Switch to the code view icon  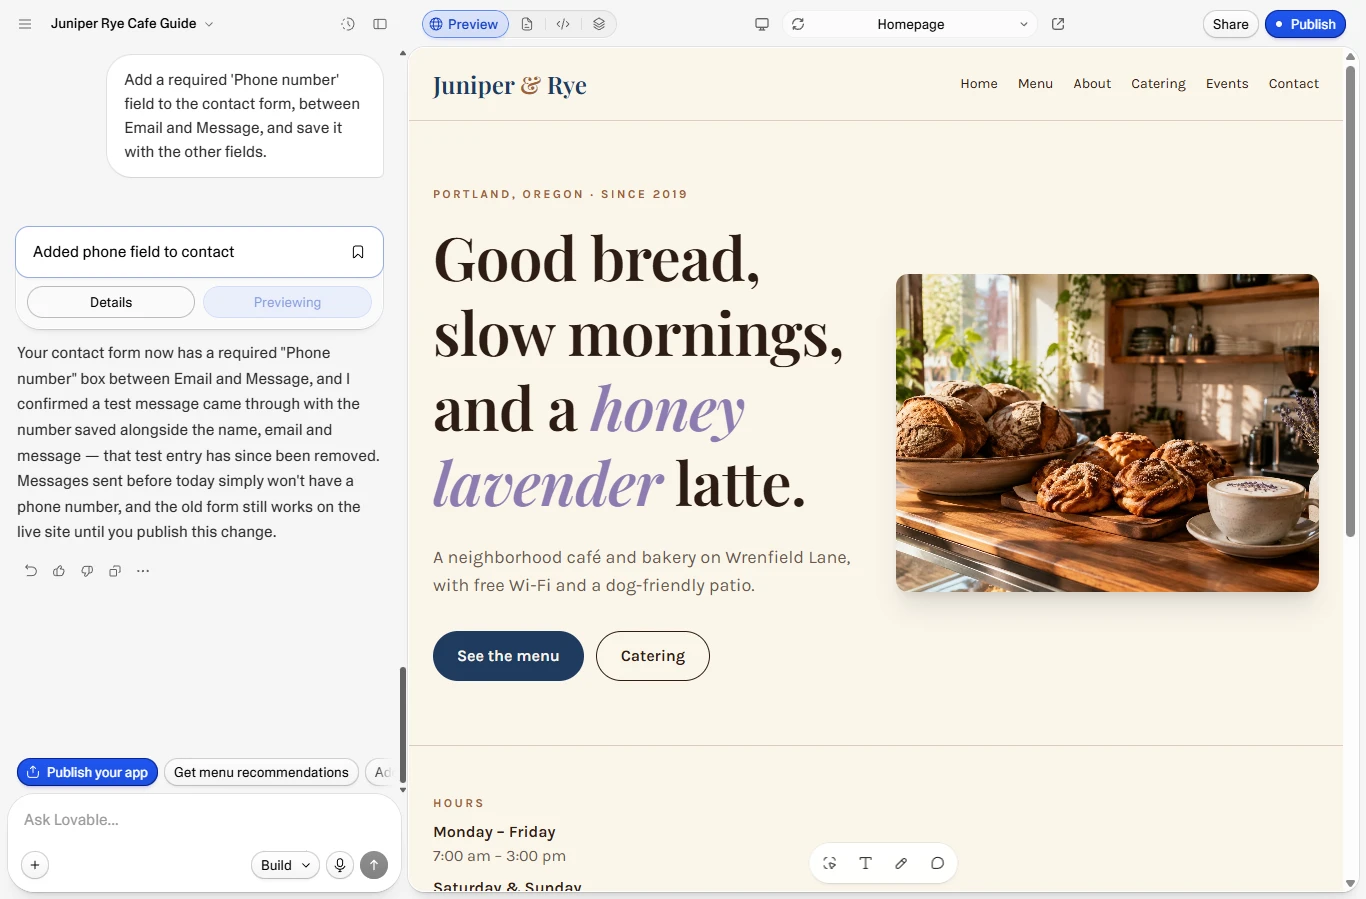563,24
